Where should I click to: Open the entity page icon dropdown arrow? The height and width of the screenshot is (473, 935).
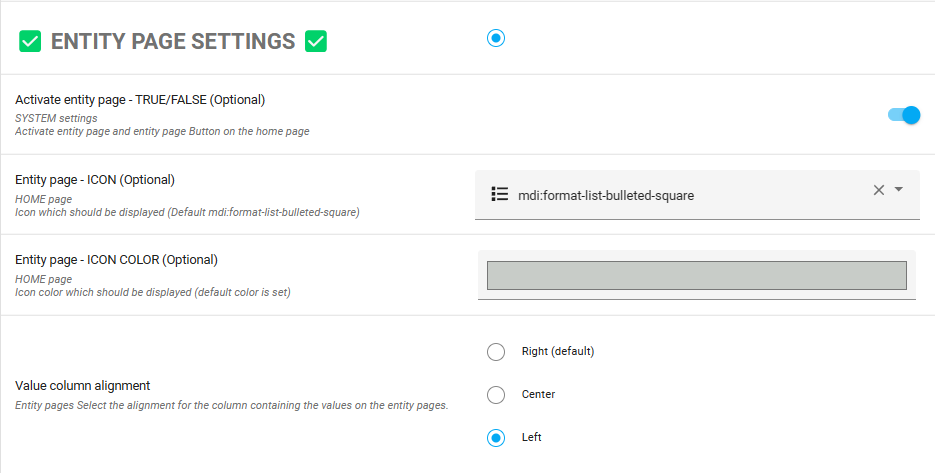[899, 190]
